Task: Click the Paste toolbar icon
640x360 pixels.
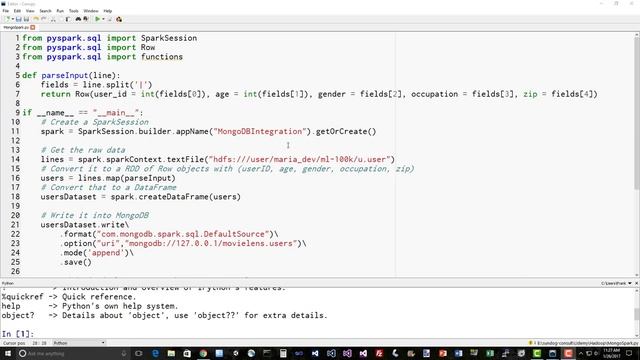Action: click(x=67, y=19)
